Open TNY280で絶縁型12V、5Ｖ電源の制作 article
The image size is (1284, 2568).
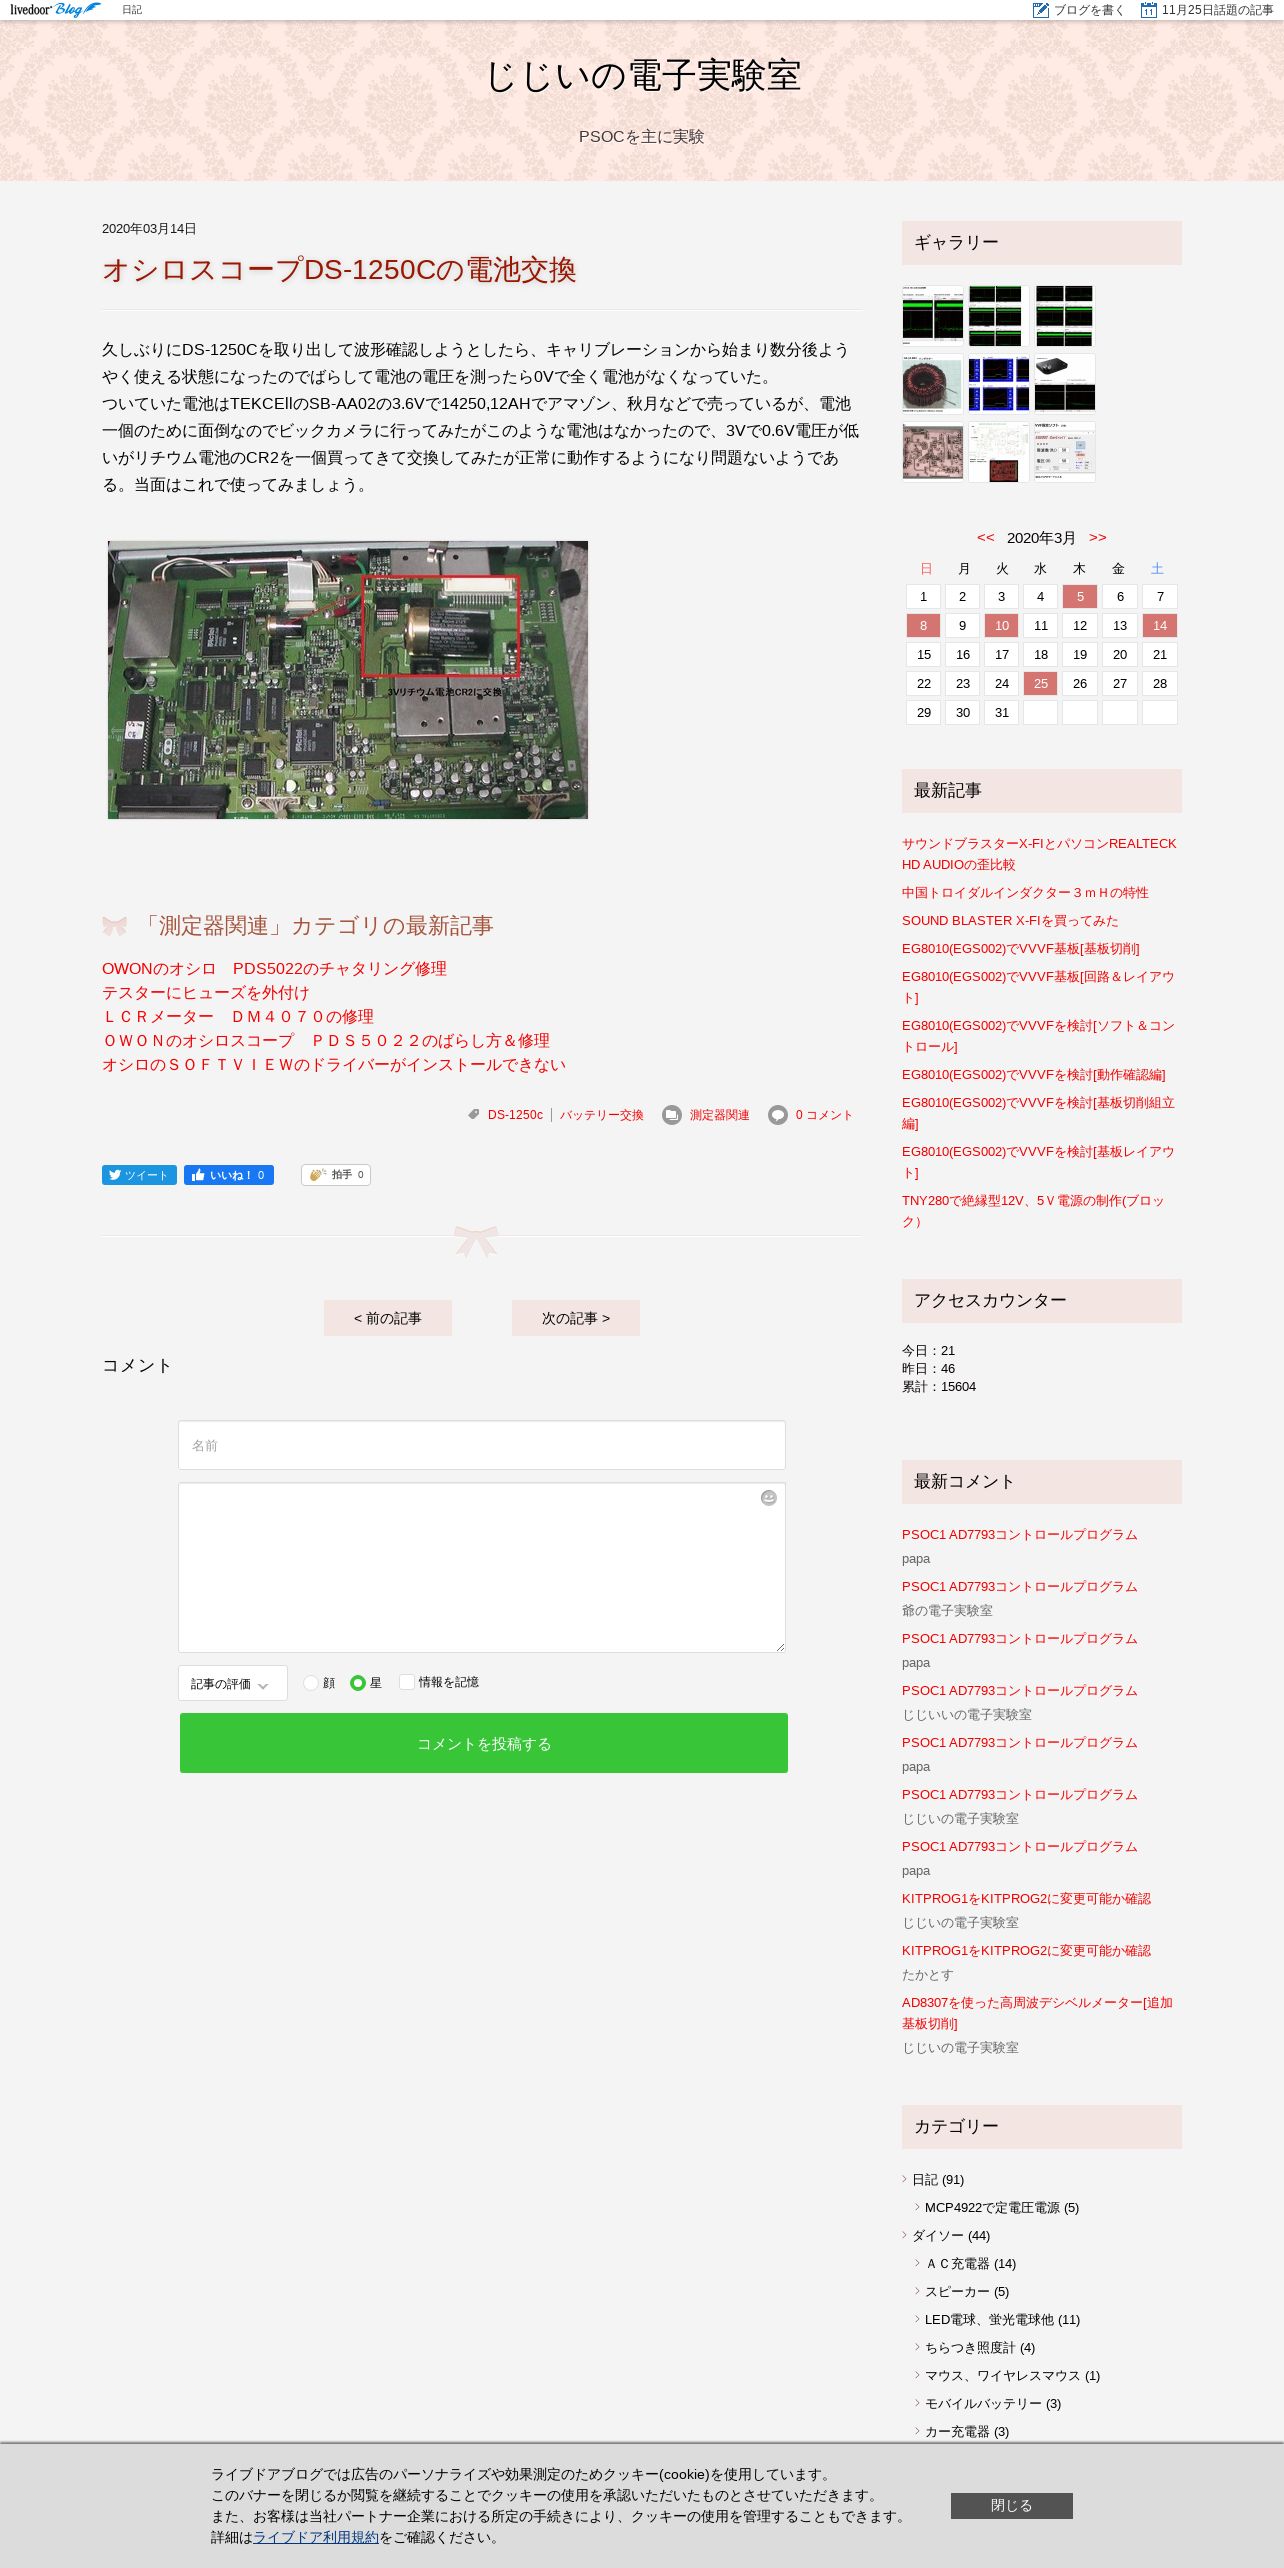tap(1033, 1211)
